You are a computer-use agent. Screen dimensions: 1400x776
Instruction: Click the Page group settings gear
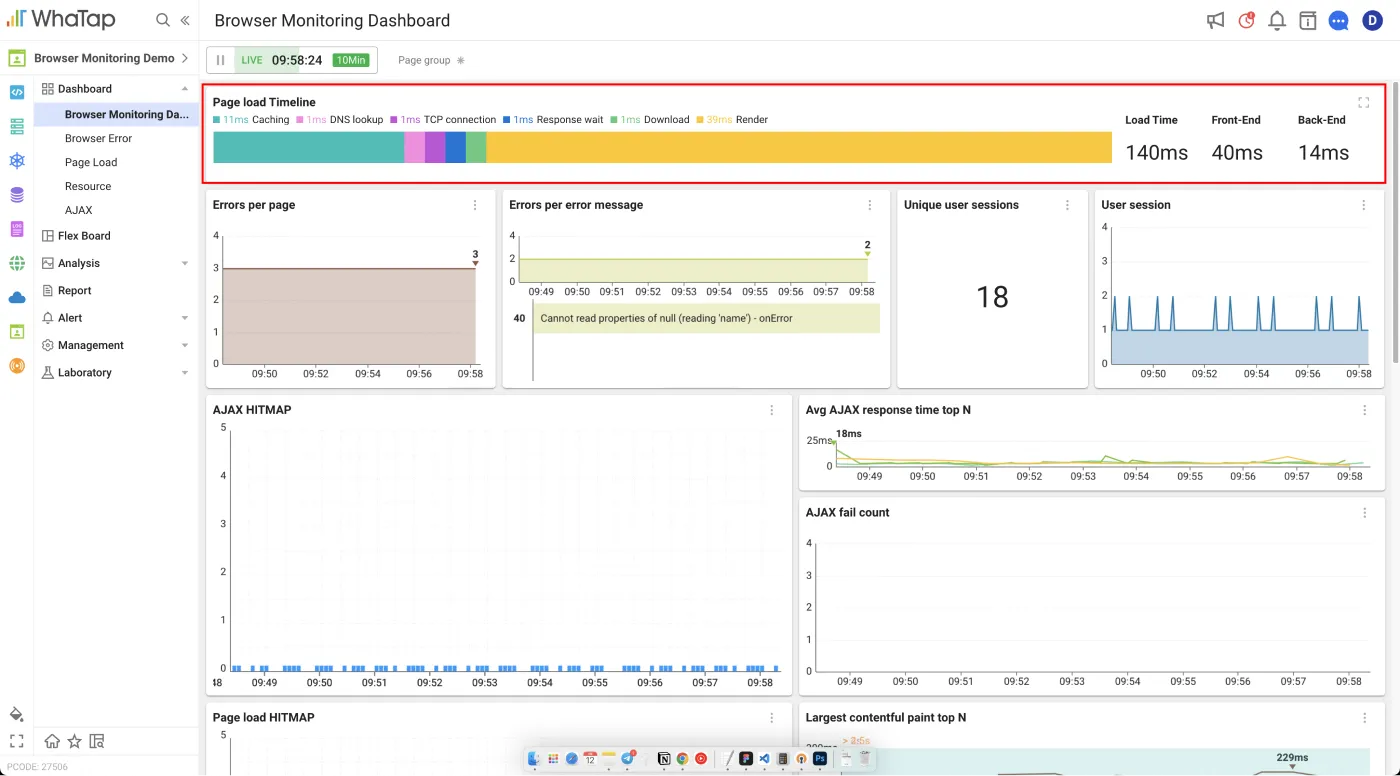461,60
